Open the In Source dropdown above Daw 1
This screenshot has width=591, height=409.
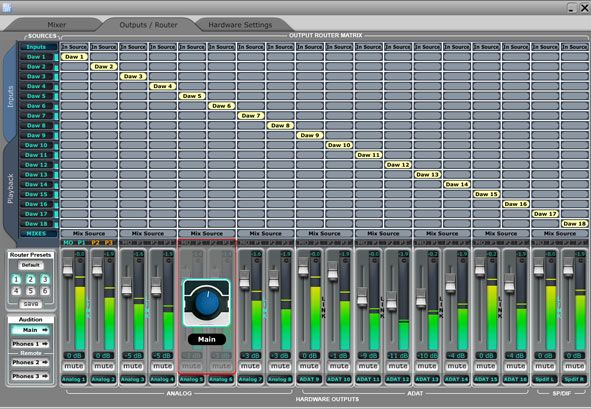[74, 47]
